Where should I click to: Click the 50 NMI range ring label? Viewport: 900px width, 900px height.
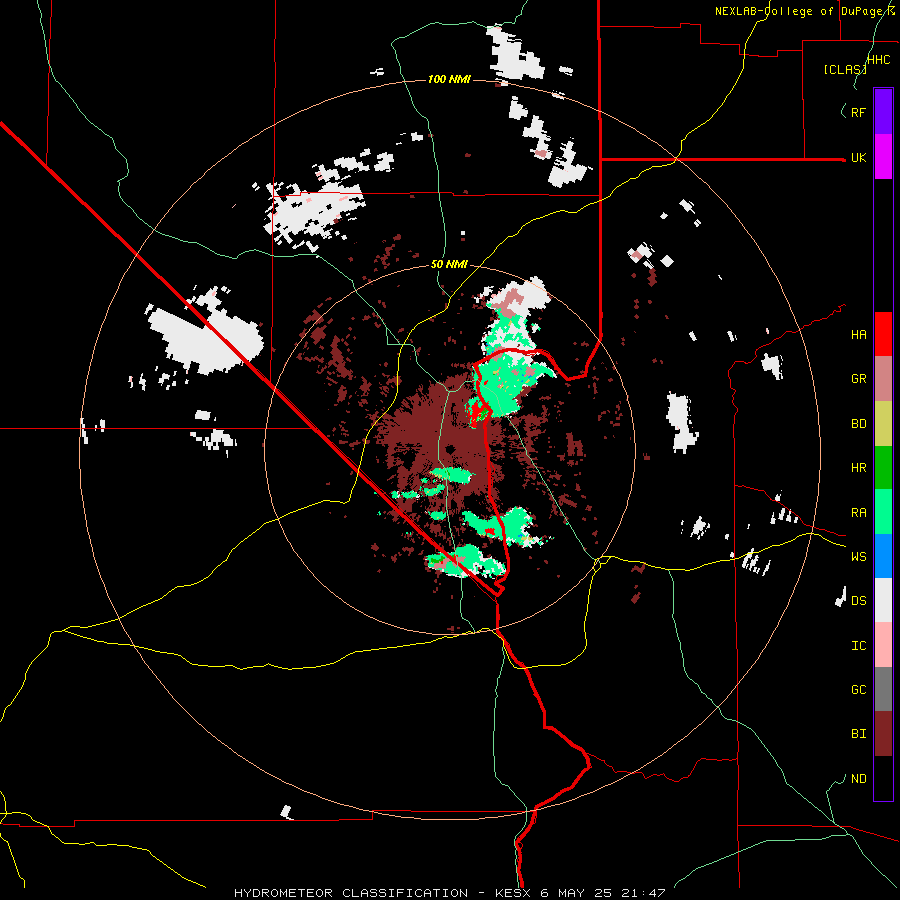(449, 264)
